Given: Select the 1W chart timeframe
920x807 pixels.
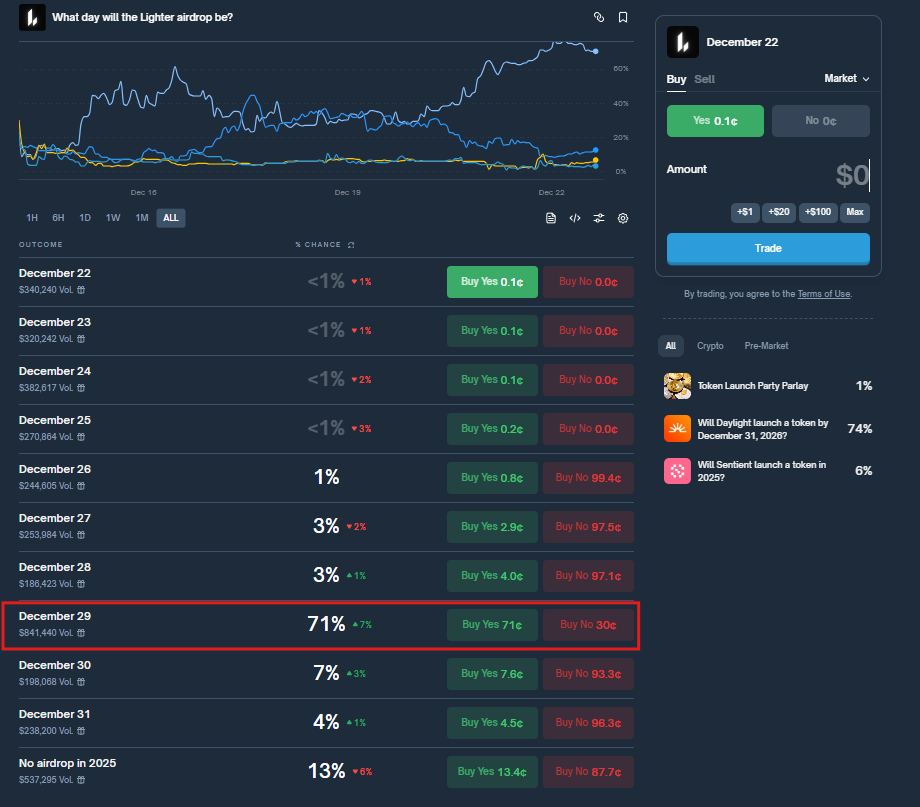Looking at the screenshot, I should click(x=113, y=217).
